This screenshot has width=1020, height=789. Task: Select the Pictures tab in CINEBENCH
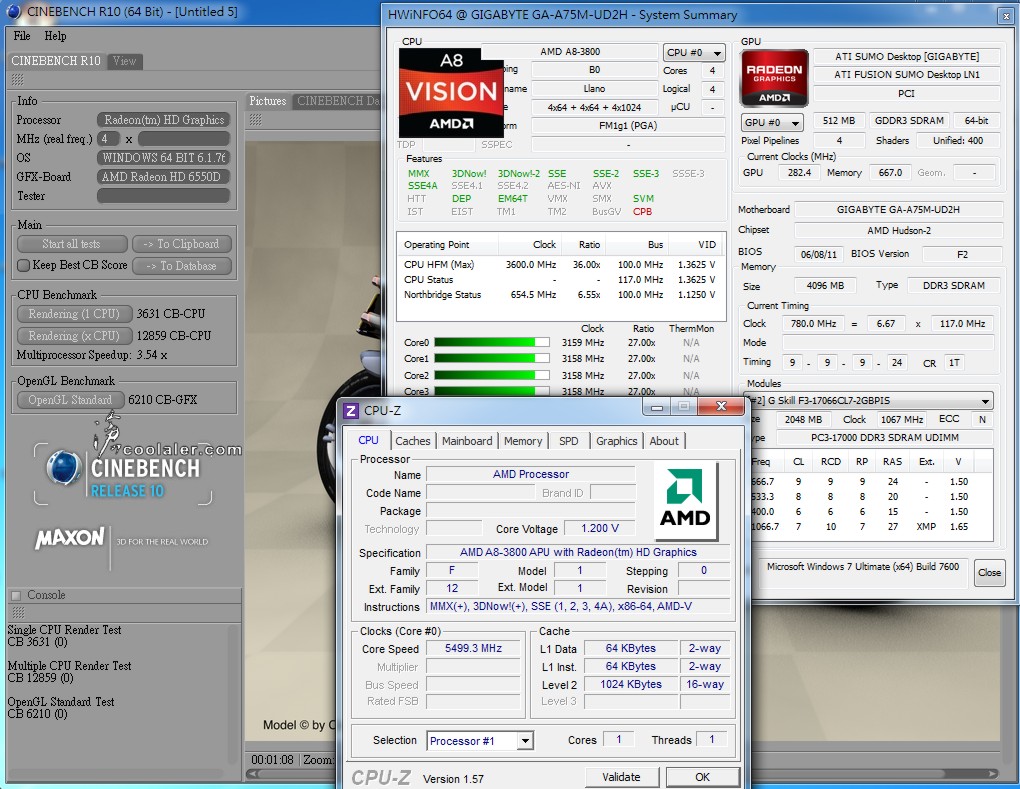[x=267, y=101]
